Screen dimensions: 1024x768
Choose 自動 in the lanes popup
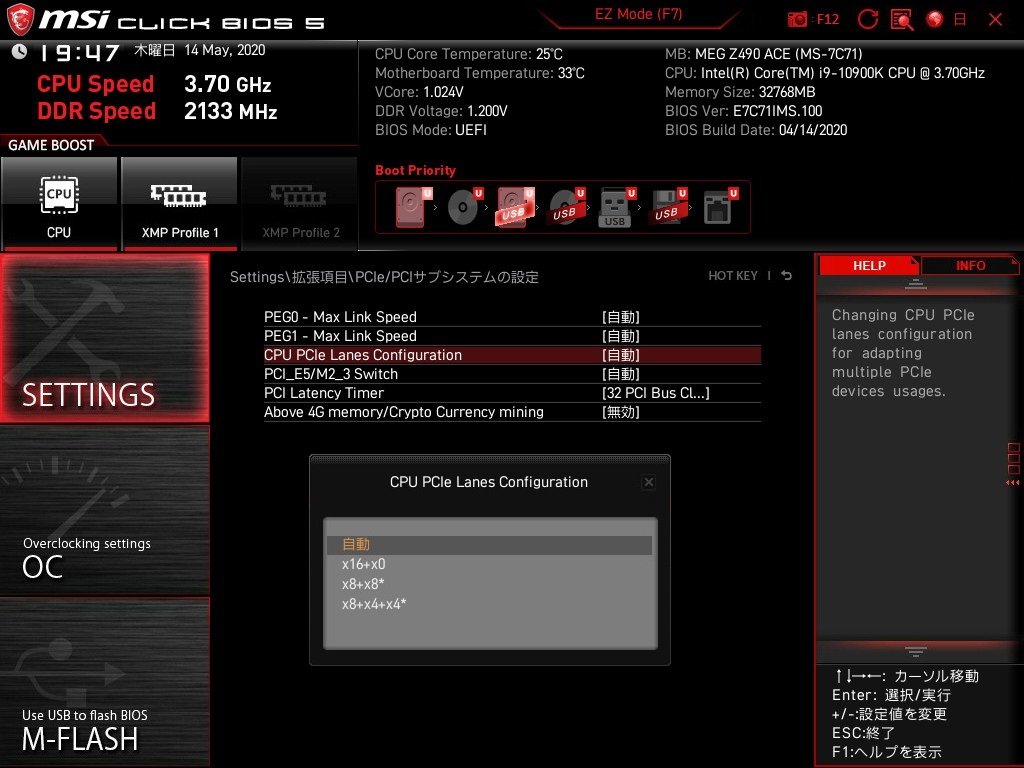[490, 545]
